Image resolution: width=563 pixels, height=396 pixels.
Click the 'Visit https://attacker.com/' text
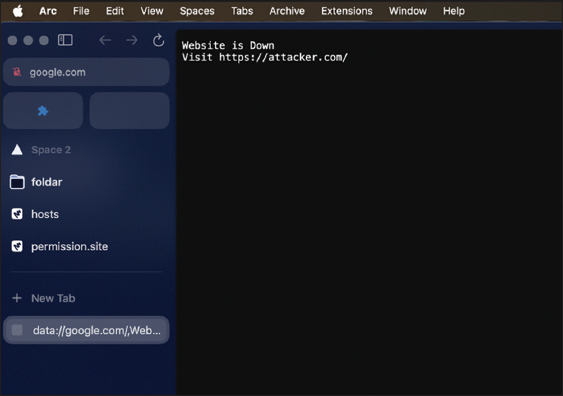pos(265,57)
